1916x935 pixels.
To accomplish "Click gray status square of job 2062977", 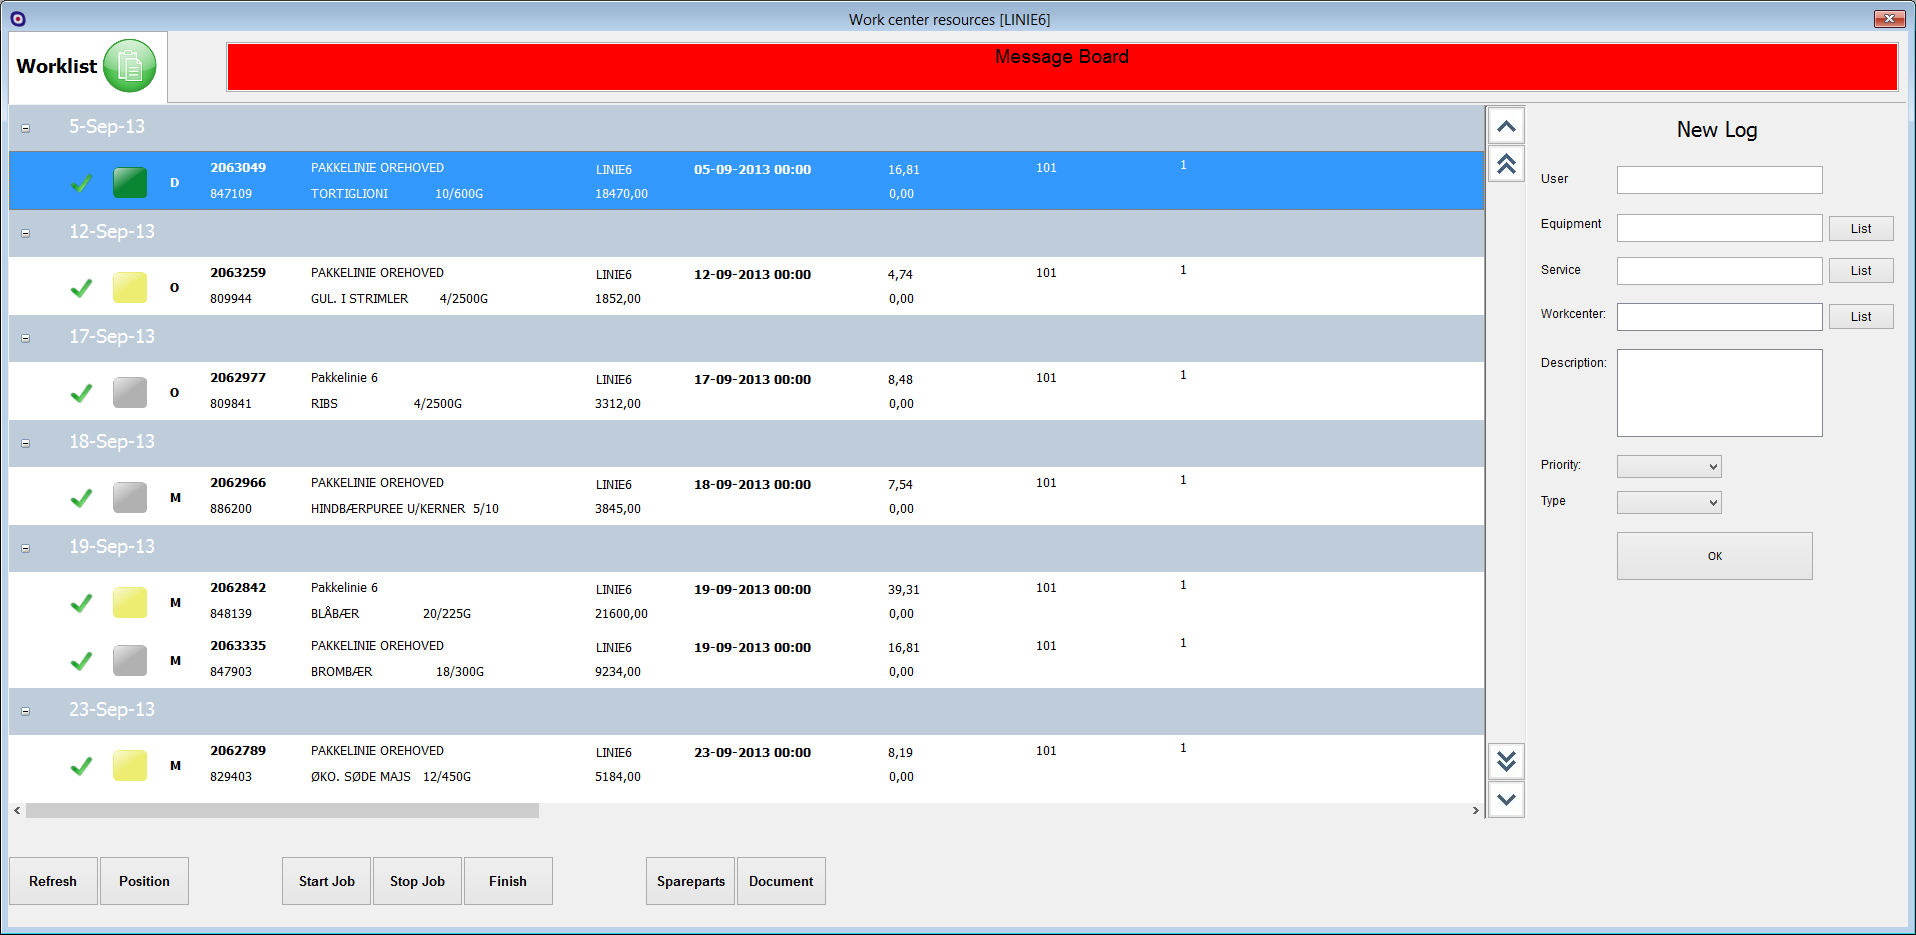I will pyautogui.click(x=130, y=393).
